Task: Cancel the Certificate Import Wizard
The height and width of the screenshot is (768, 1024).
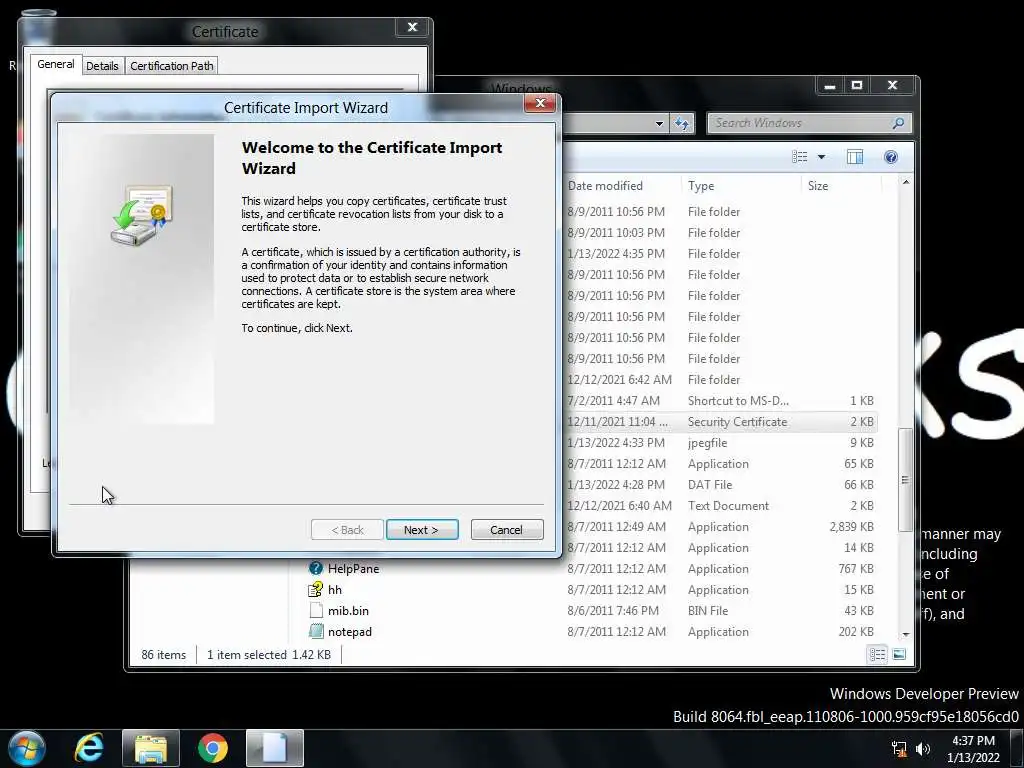Action: [x=507, y=530]
